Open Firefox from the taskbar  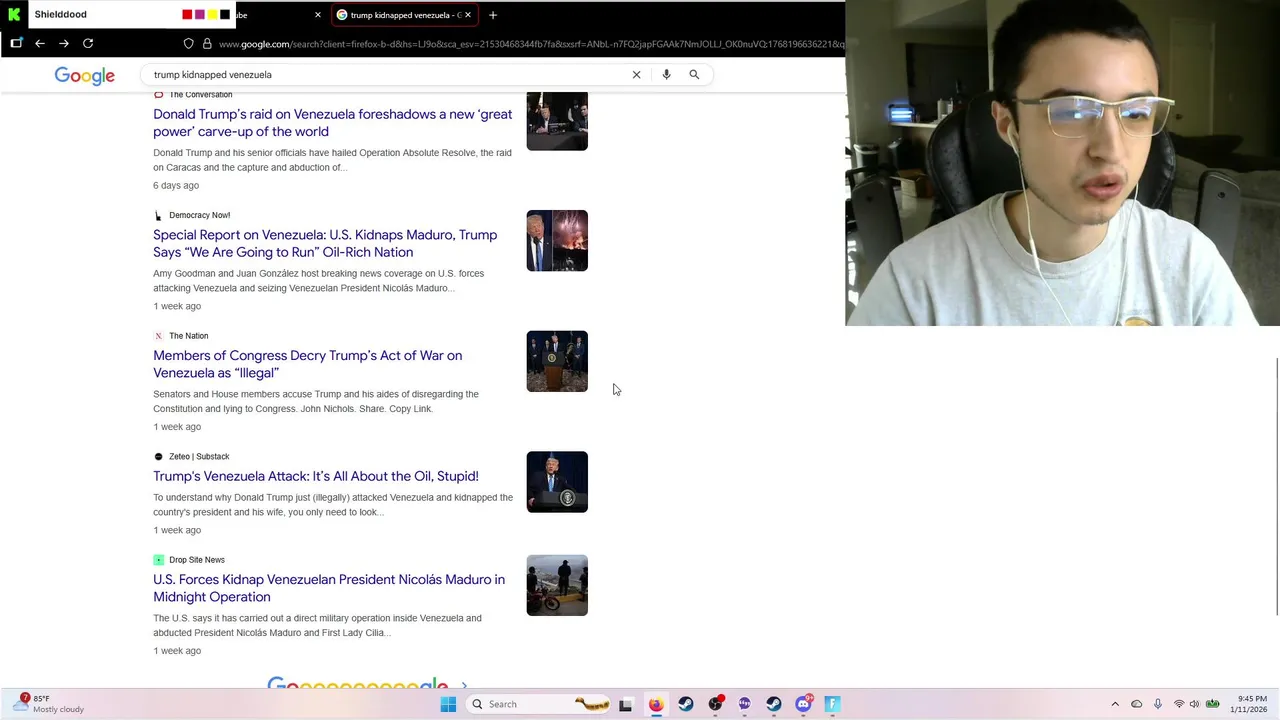coord(656,704)
